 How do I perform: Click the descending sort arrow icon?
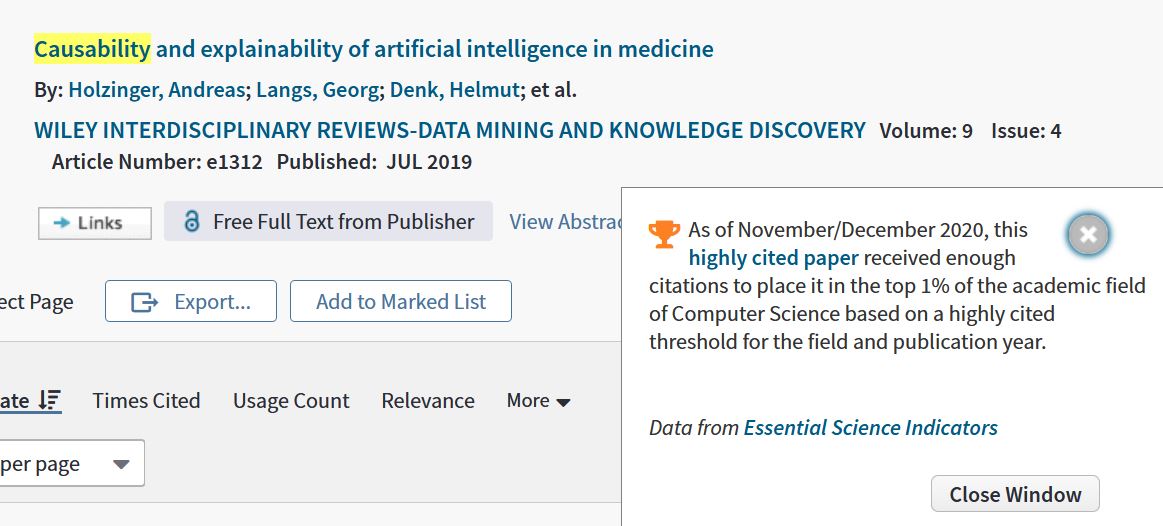pyautogui.click(x=50, y=401)
